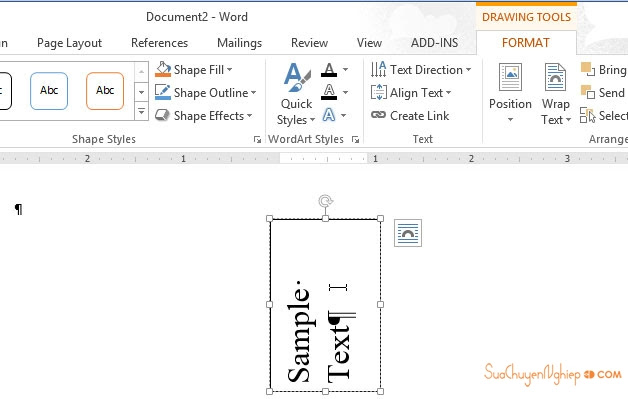Open Quick Styles WordArt gallery
This screenshot has height=399, width=628.
click(296, 95)
